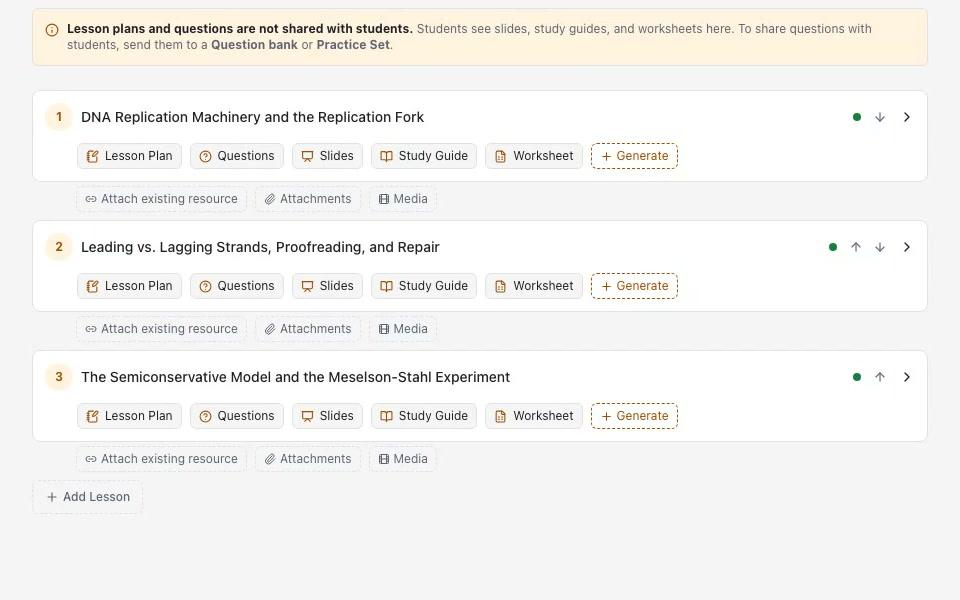Open Study Guide for lesson 2
Viewport: 960px width, 600px height.
(x=424, y=286)
